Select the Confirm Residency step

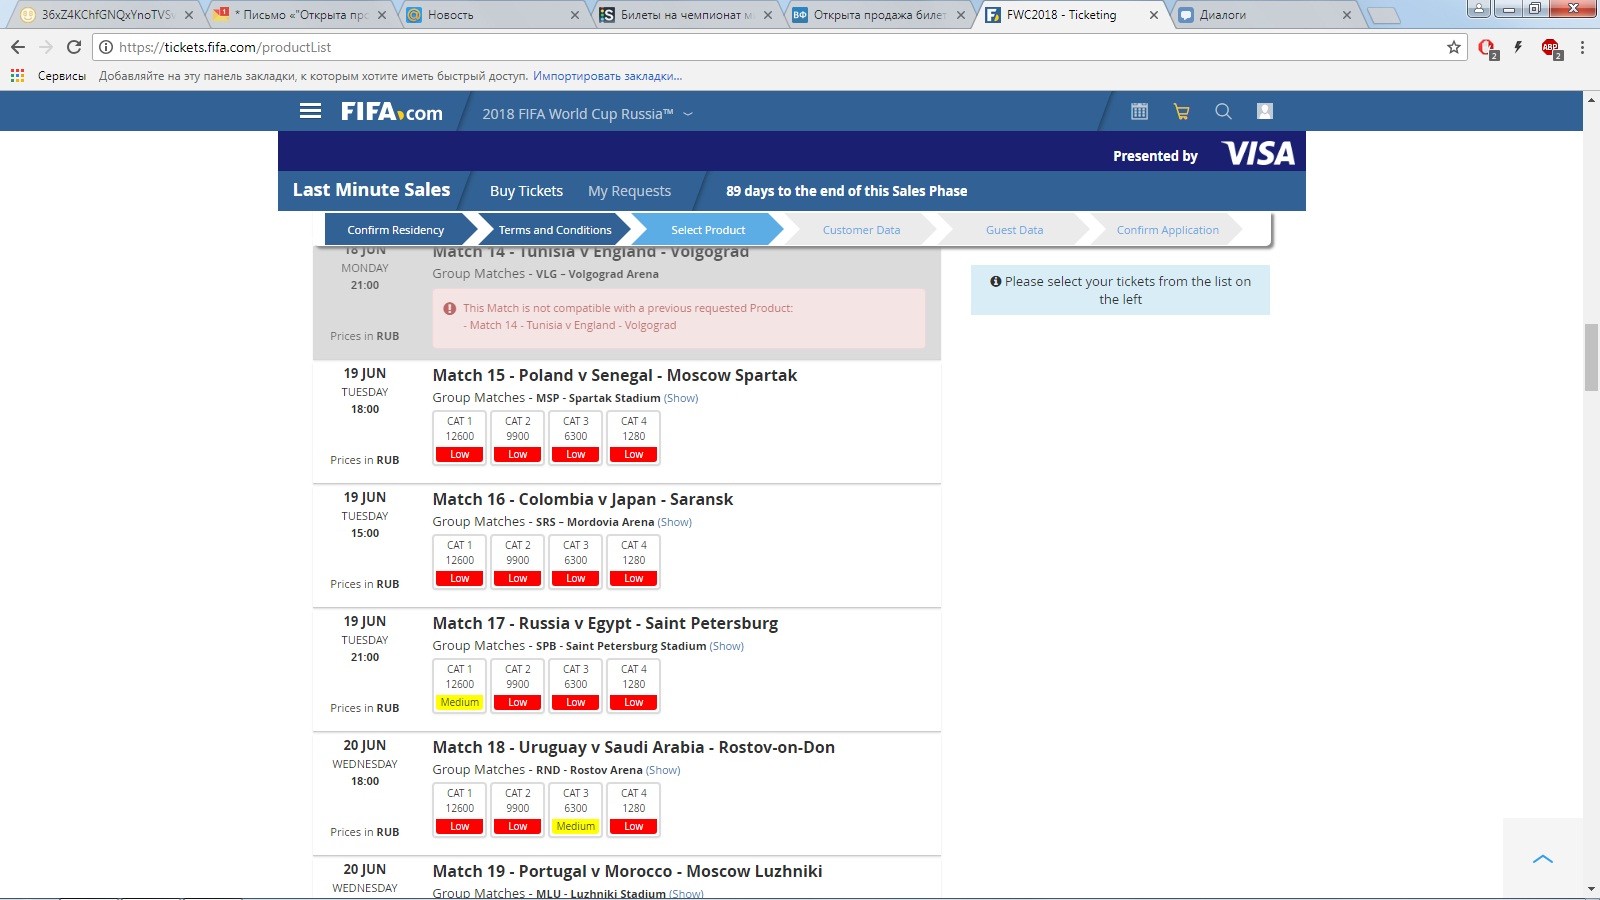[x=396, y=229]
